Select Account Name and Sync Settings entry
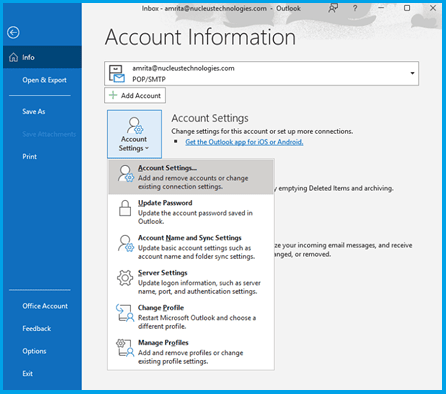 coord(191,247)
